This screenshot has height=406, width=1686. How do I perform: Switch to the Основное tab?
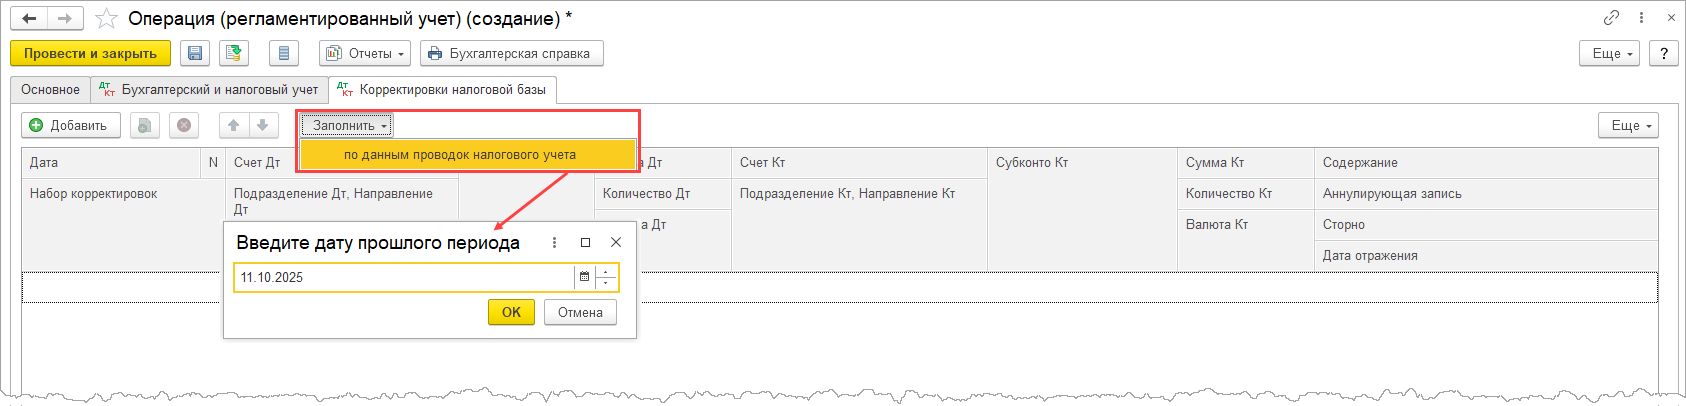[50, 90]
